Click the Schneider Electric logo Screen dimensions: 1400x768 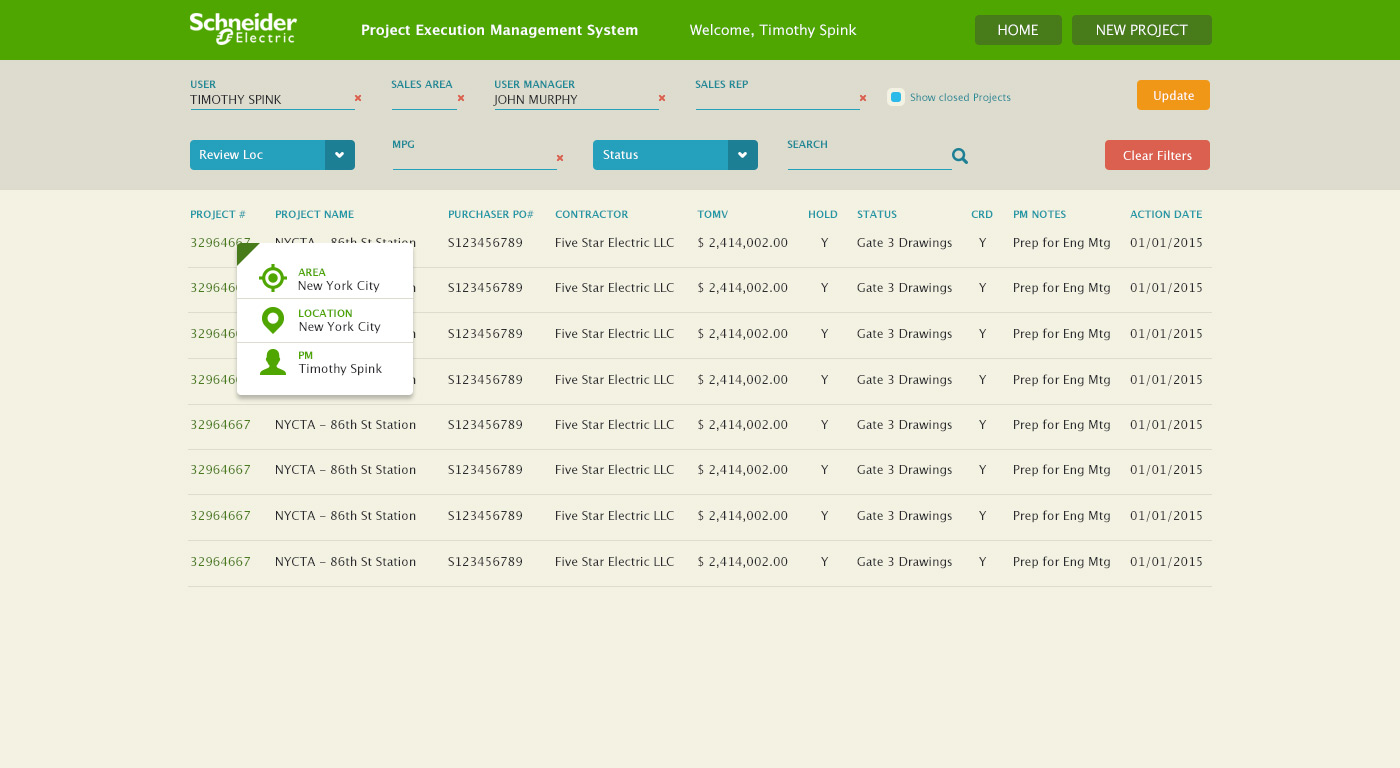[242, 29]
